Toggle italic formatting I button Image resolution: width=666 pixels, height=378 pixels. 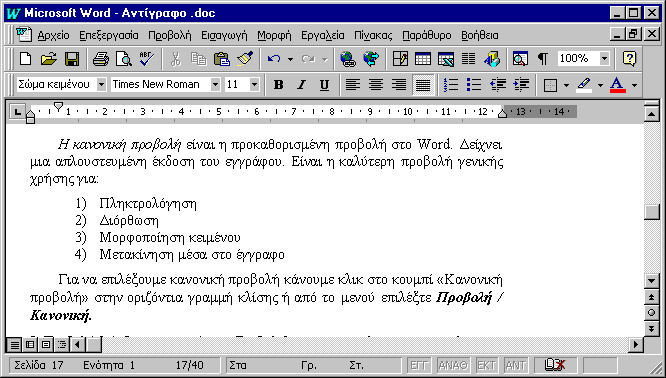301,85
